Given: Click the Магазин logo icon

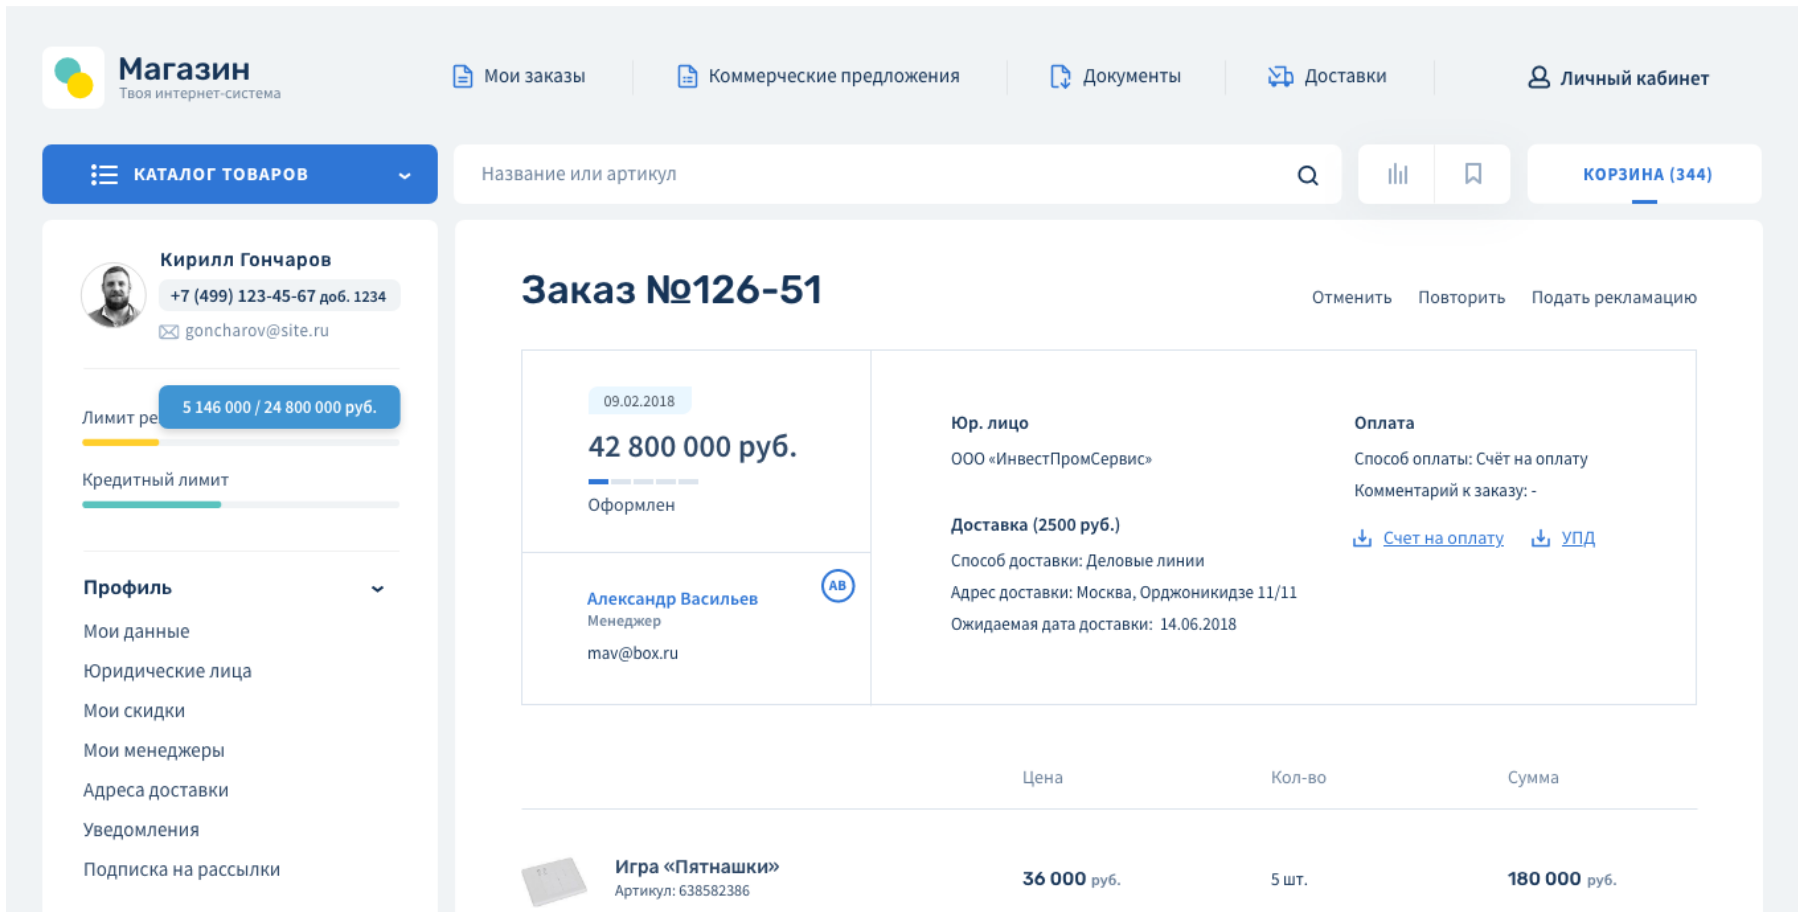Looking at the screenshot, I should click(x=74, y=78).
